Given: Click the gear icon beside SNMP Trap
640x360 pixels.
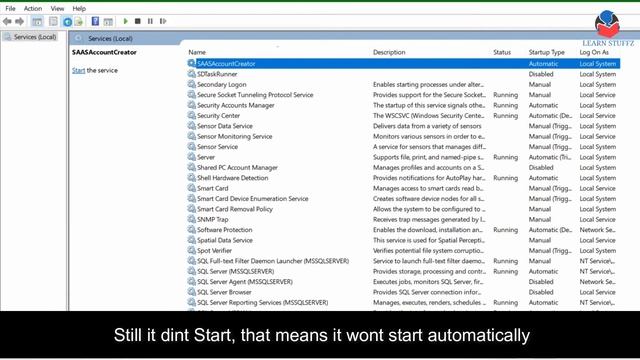Looking at the screenshot, I should (x=191, y=219).
